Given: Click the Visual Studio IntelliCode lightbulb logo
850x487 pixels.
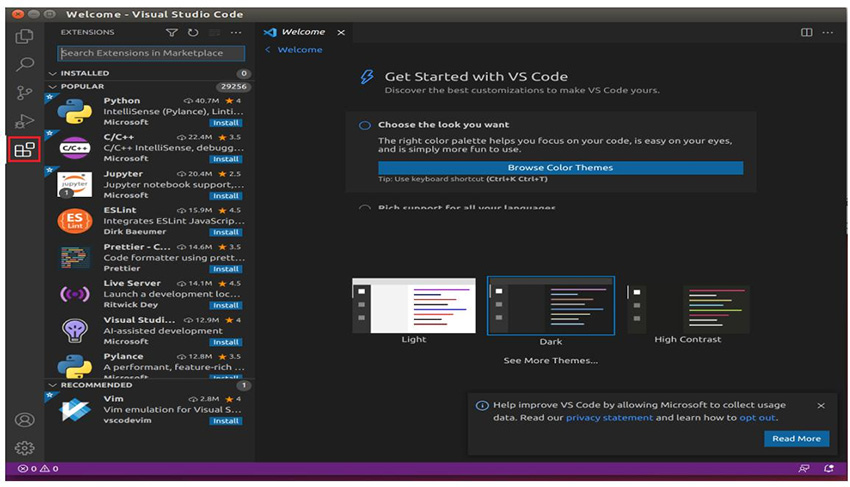Looking at the screenshot, I should click(x=74, y=330).
